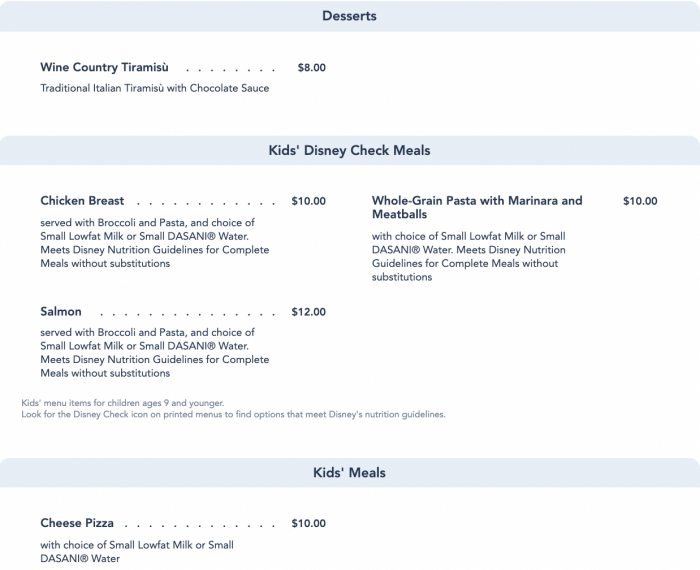Expand the Kids' Meals section header
The width and height of the screenshot is (700, 570).
pyautogui.click(x=350, y=473)
